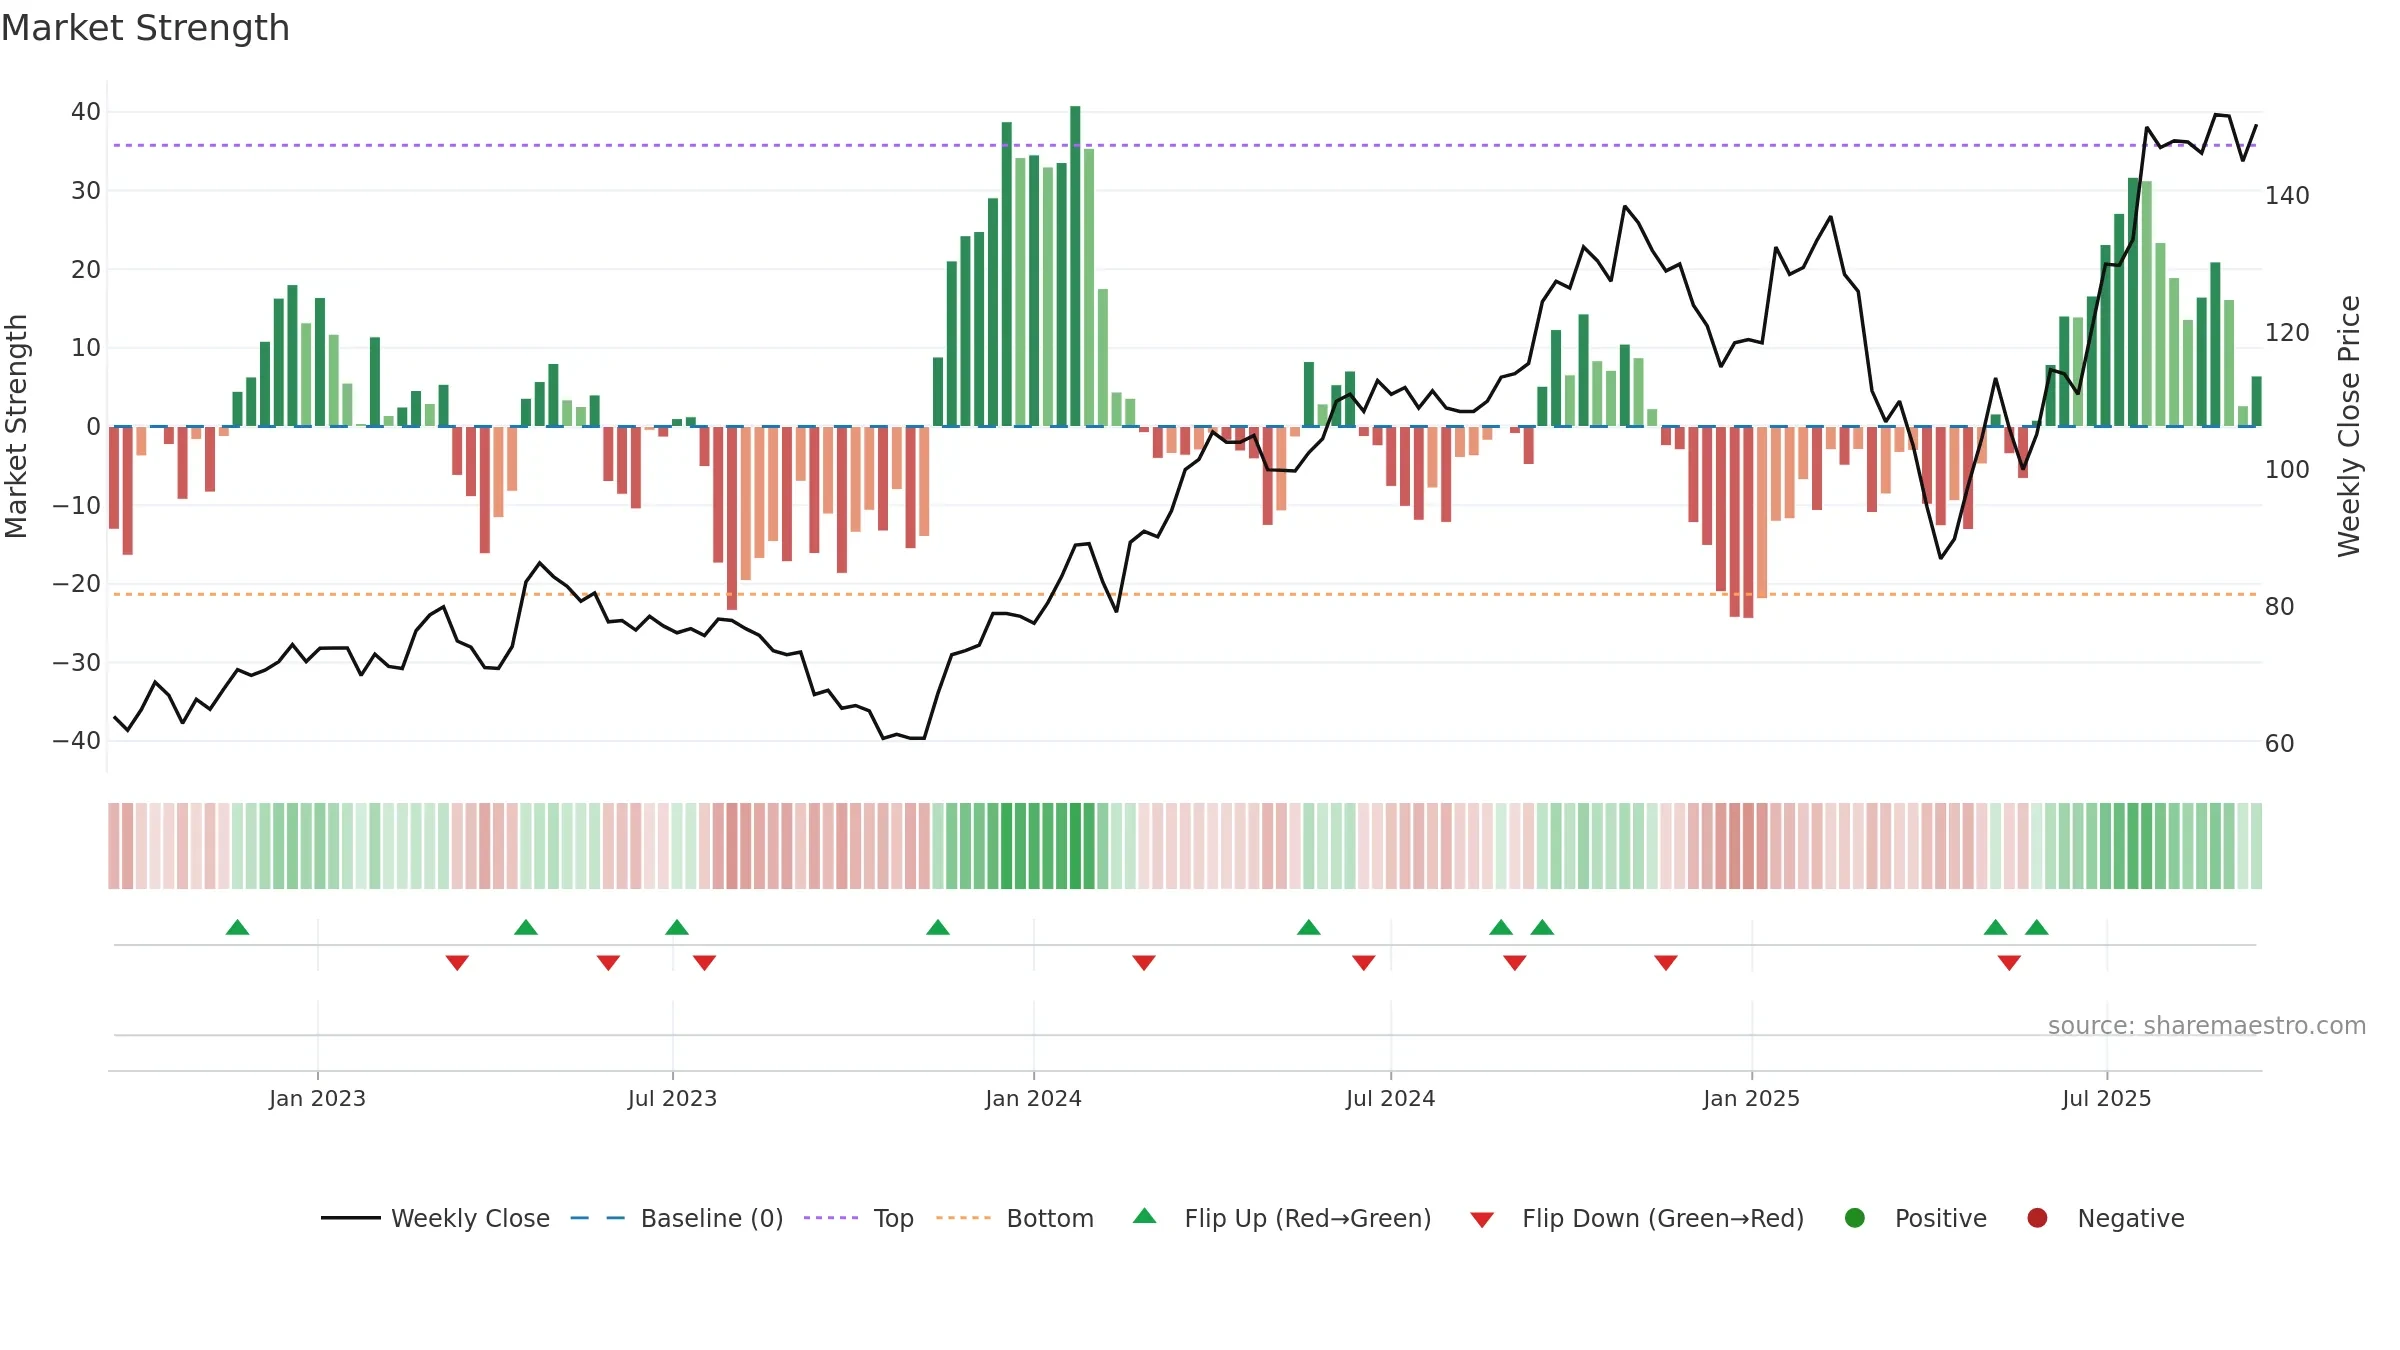Click the Jan 2025 x-axis label
Image resolution: width=2400 pixels, height=1350 pixels.
[1751, 1098]
